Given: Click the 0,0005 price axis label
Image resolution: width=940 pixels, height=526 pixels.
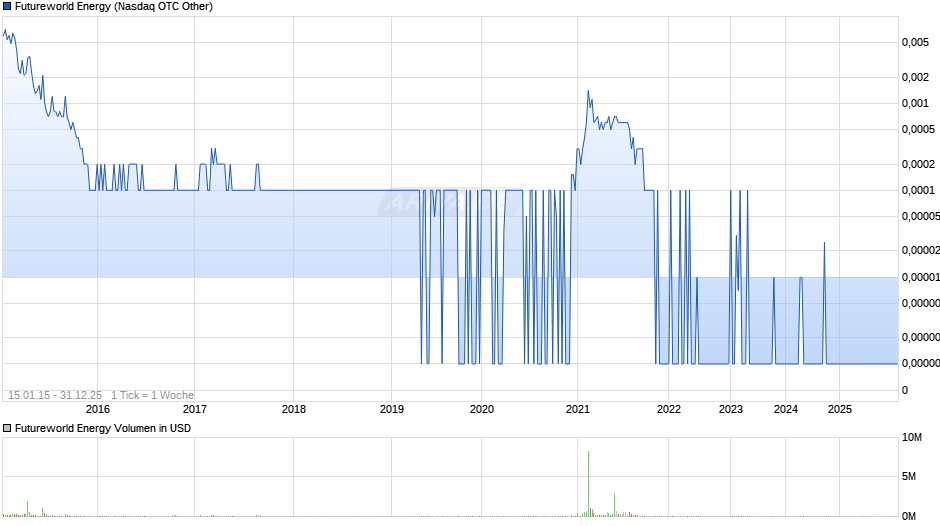Looking at the screenshot, I should [x=918, y=130].
